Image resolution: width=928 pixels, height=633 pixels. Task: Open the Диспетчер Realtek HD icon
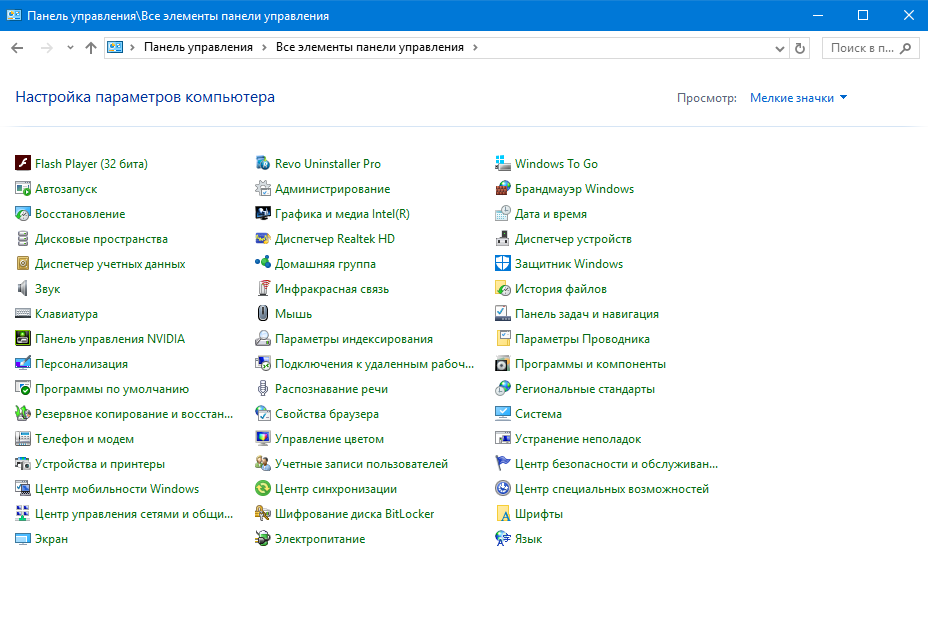coord(263,238)
